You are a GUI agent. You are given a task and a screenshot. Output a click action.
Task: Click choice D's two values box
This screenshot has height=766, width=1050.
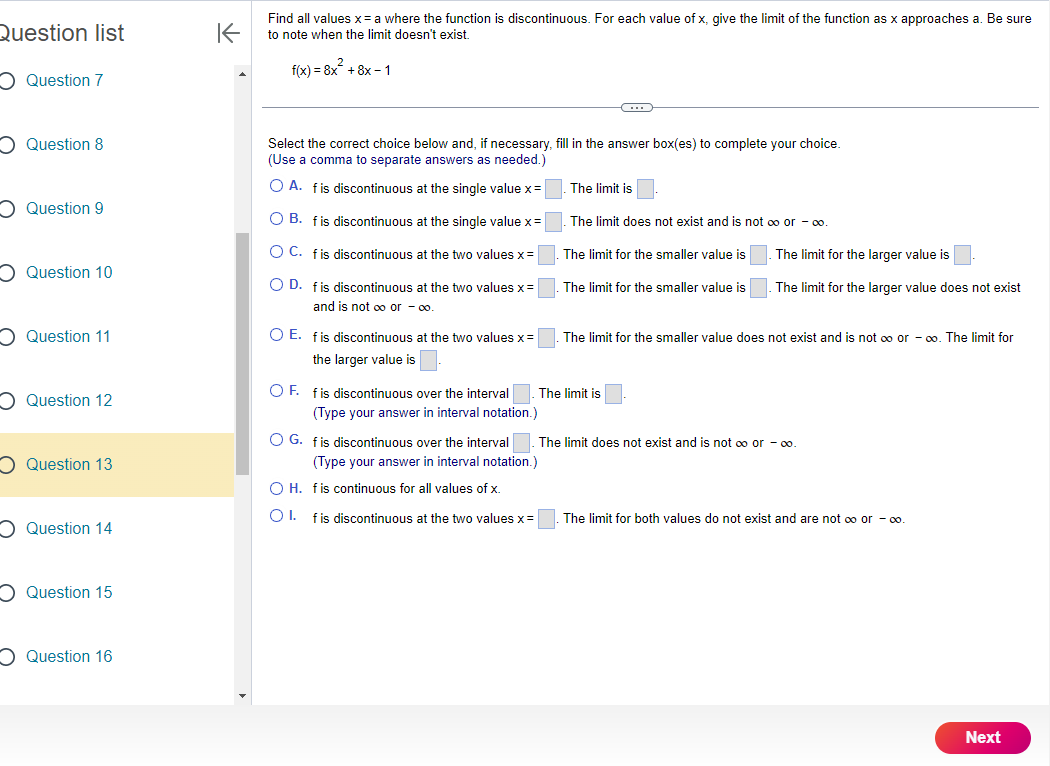(546, 288)
